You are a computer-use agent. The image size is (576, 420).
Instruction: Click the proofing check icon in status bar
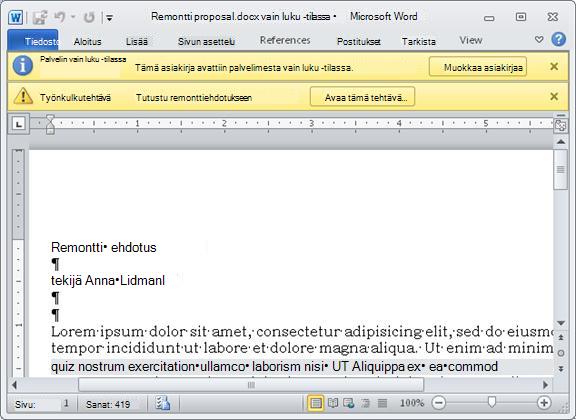[162, 403]
